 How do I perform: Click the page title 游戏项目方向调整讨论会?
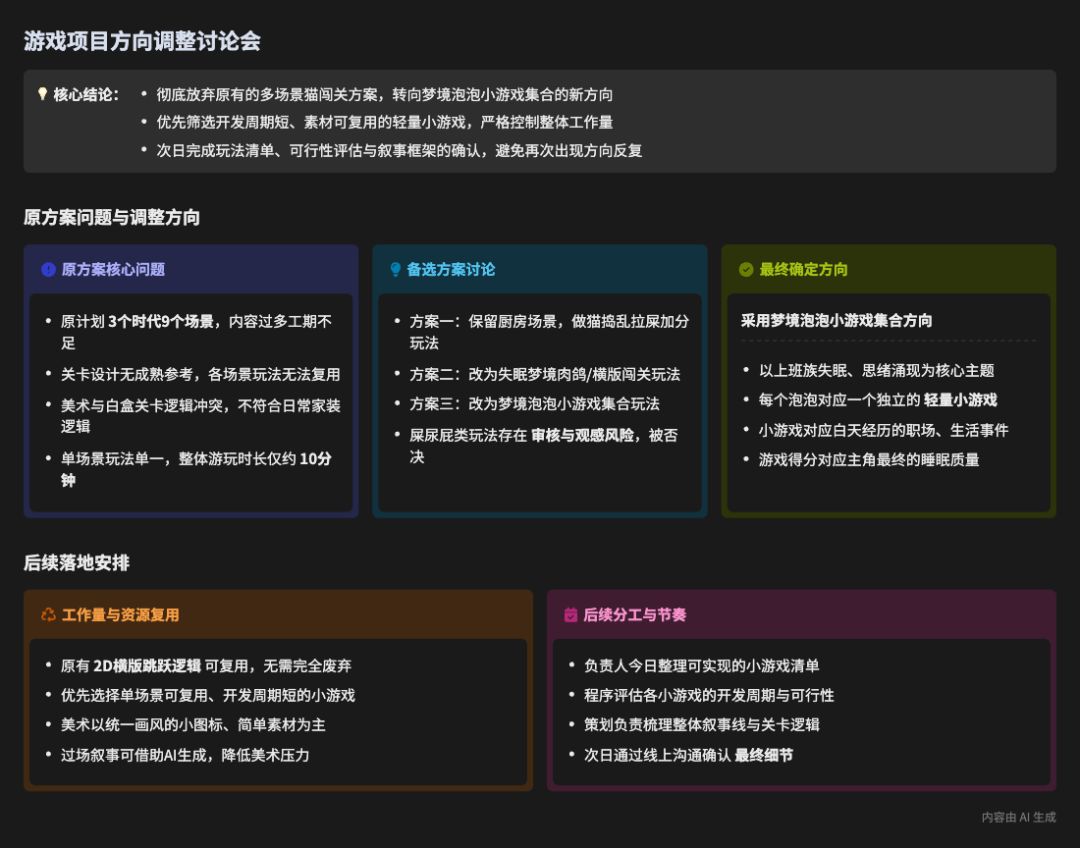(143, 41)
